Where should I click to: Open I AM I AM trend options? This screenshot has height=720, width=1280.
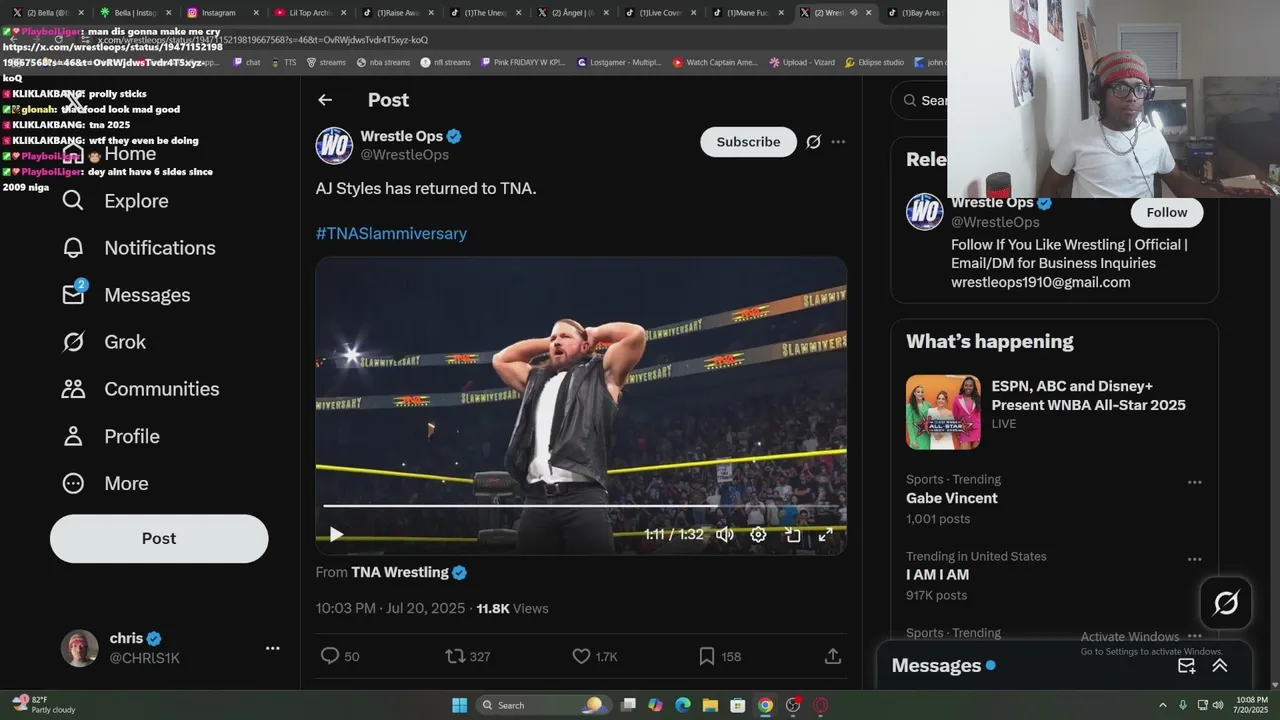tap(1194, 559)
